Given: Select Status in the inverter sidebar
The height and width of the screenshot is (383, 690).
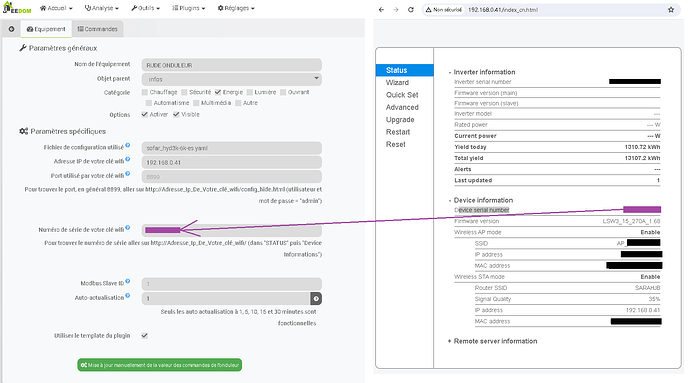Looking at the screenshot, I should click(x=405, y=70).
